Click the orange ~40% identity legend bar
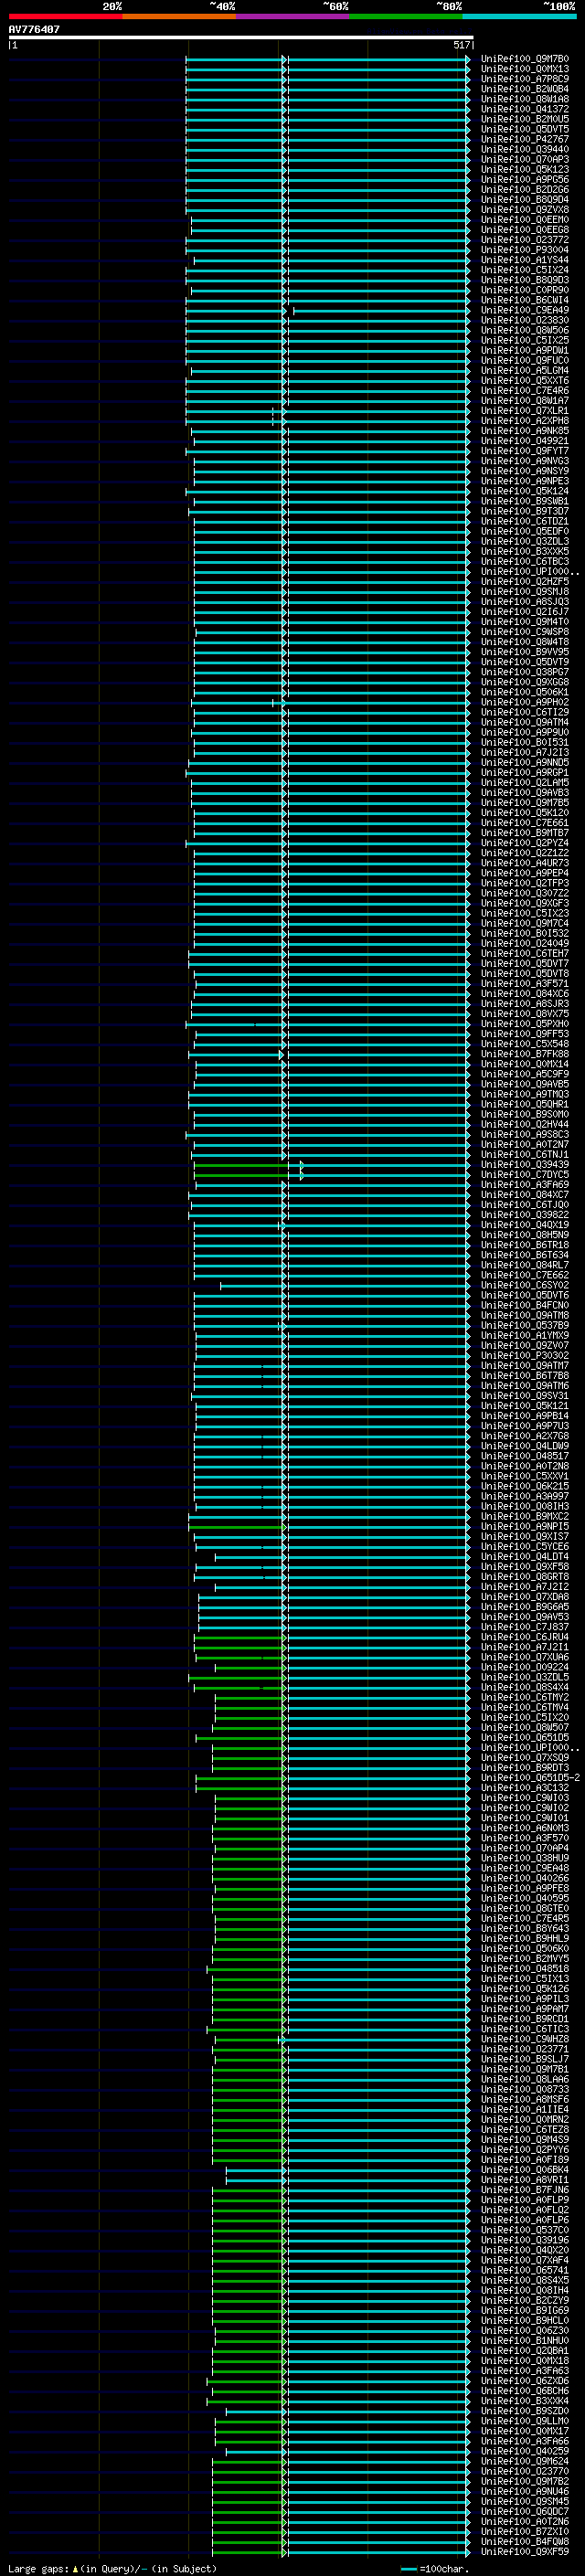 pyautogui.click(x=179, y=16)
